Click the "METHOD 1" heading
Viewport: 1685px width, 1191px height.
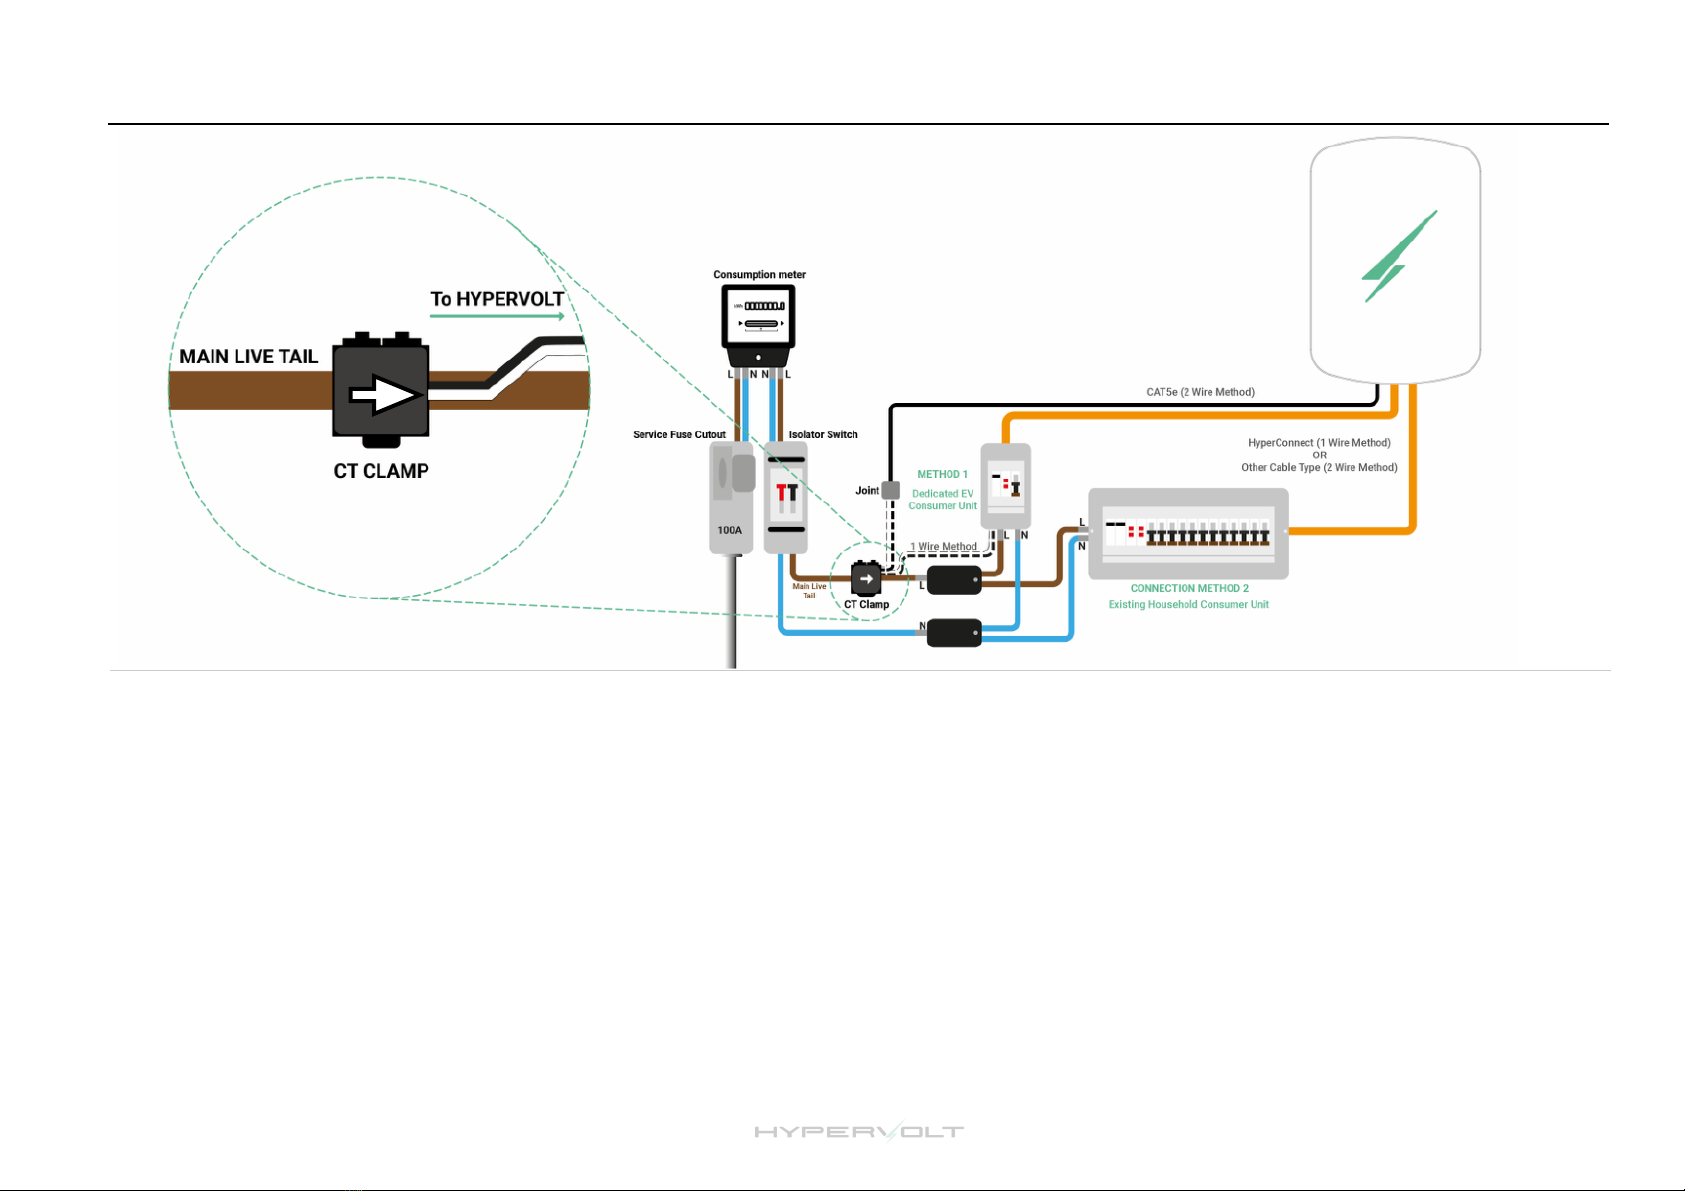click(x=942, y=474)
